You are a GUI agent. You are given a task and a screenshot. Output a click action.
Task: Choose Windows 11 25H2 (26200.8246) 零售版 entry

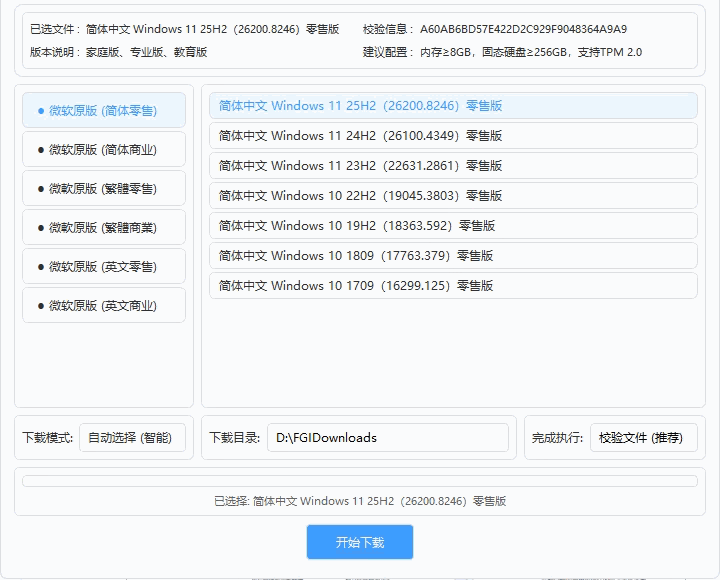point(453,106)
